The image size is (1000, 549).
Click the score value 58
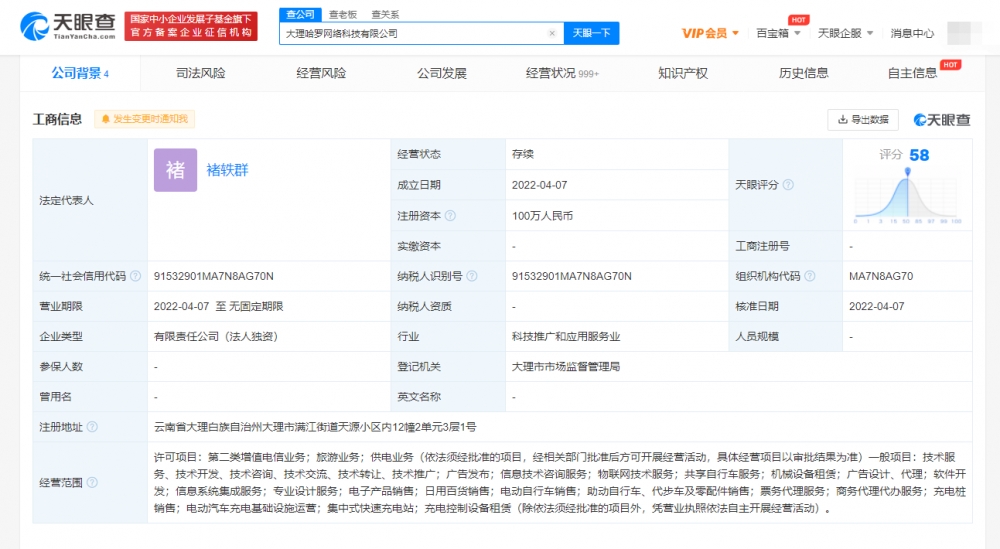[919, 155]
